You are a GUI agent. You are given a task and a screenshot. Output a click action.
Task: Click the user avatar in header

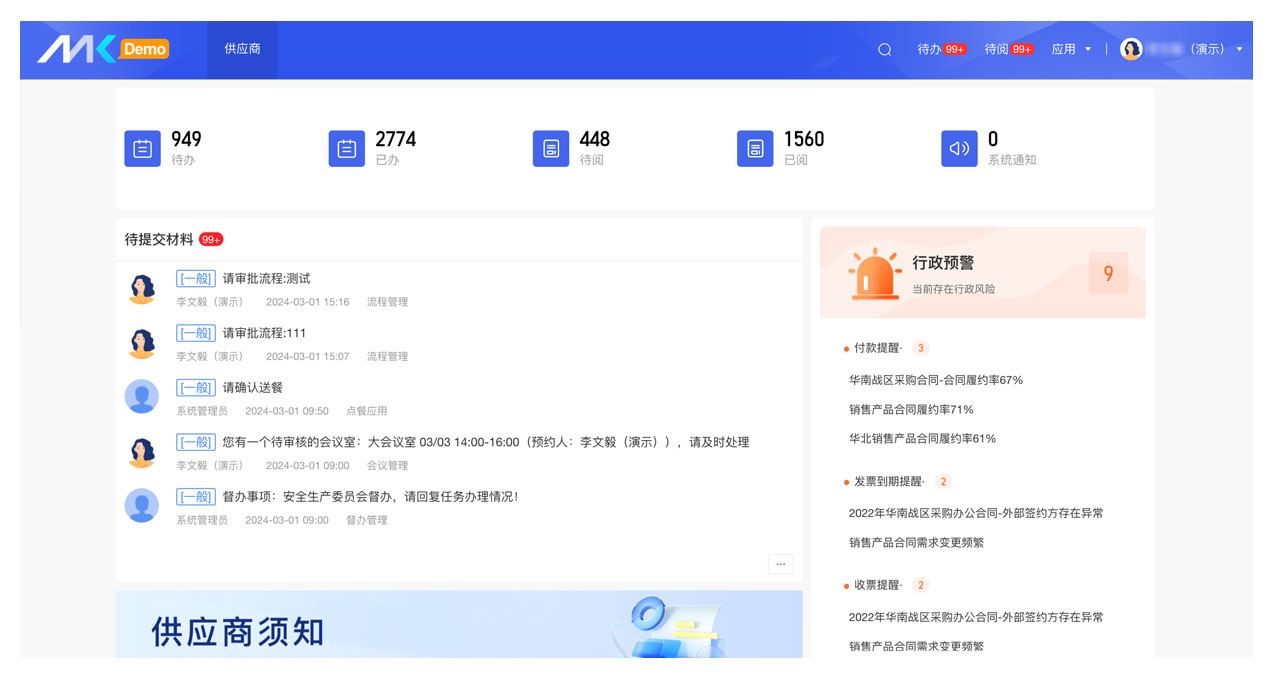1131,49
